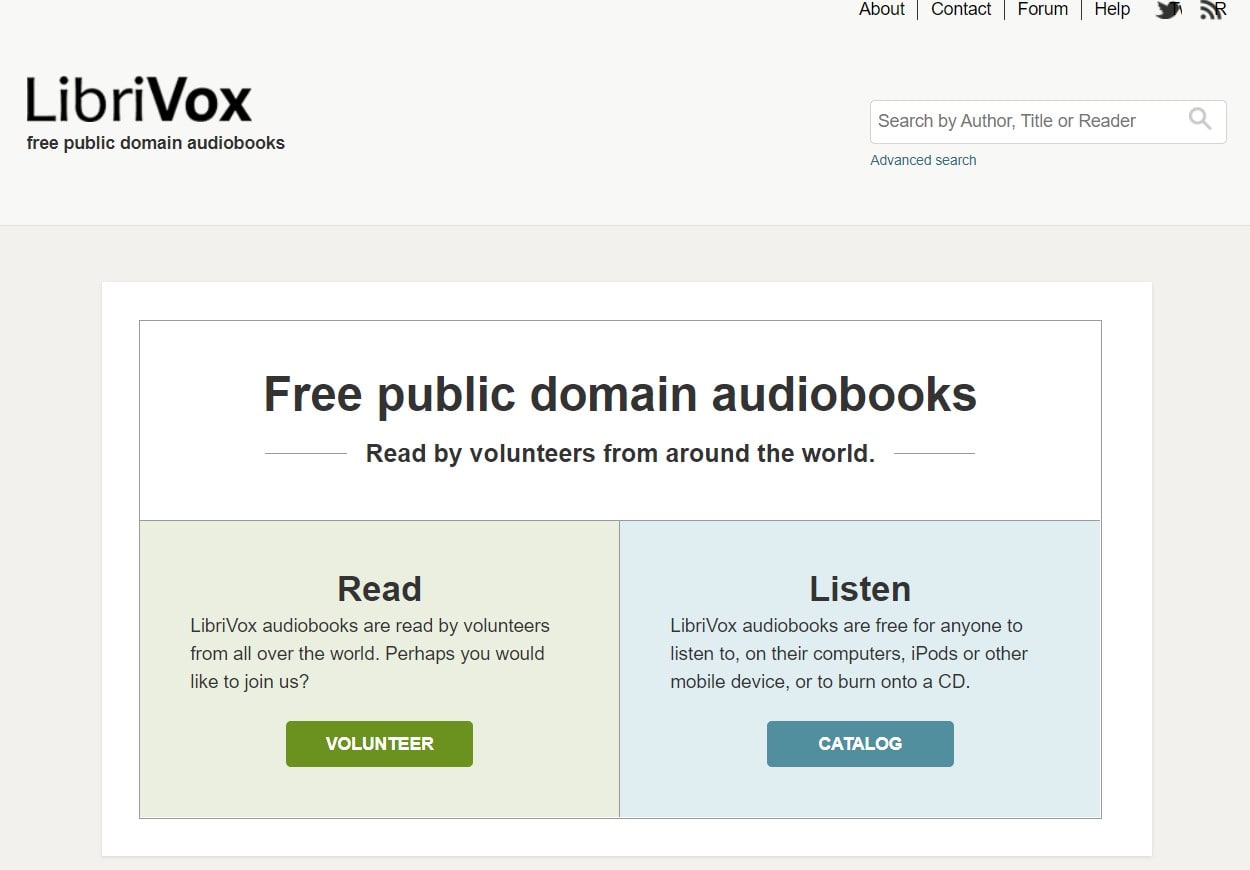Visit the Forum link

[x=1043, y=9]
